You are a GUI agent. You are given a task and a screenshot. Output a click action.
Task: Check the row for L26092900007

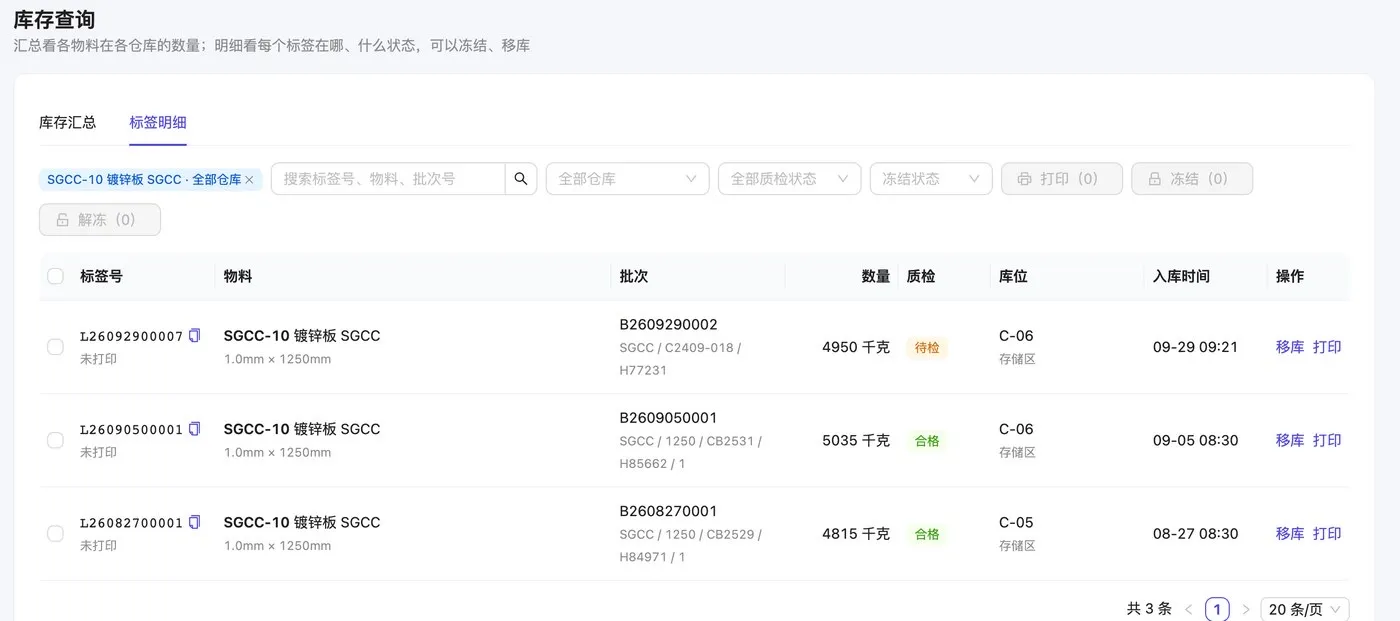pyautogui.click(x=55, y=347)
